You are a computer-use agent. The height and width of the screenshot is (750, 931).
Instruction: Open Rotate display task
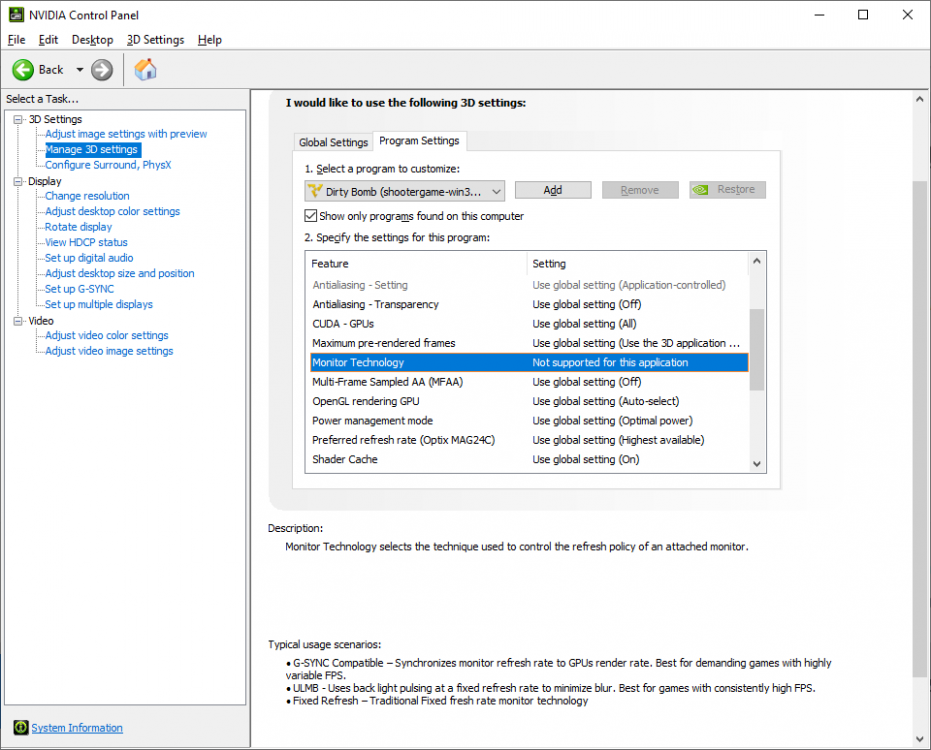[78, 227]
